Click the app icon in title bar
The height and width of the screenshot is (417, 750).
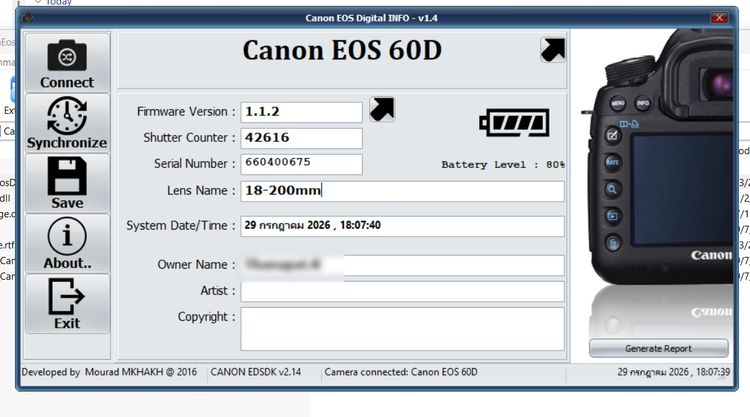click(x=28, y=18)
